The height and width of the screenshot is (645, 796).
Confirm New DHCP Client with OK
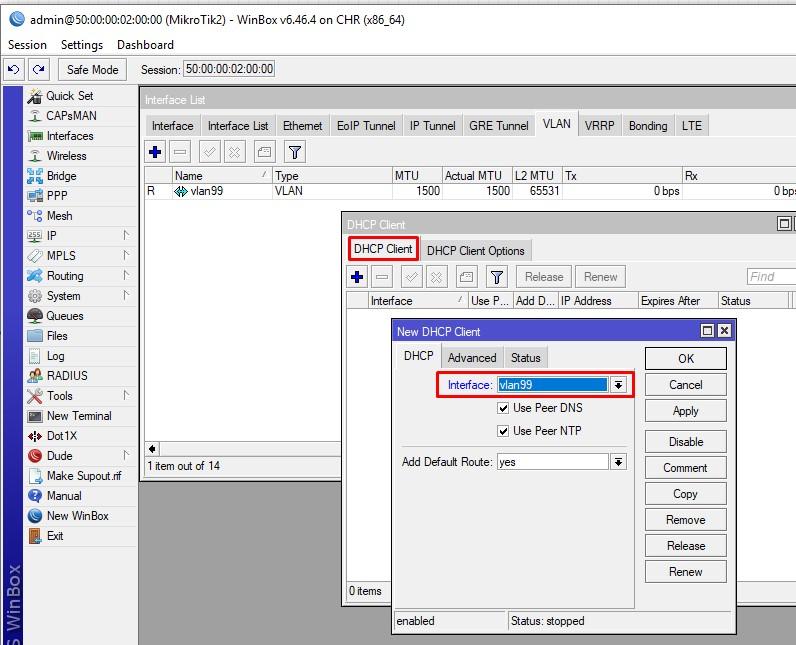point(686,359)
